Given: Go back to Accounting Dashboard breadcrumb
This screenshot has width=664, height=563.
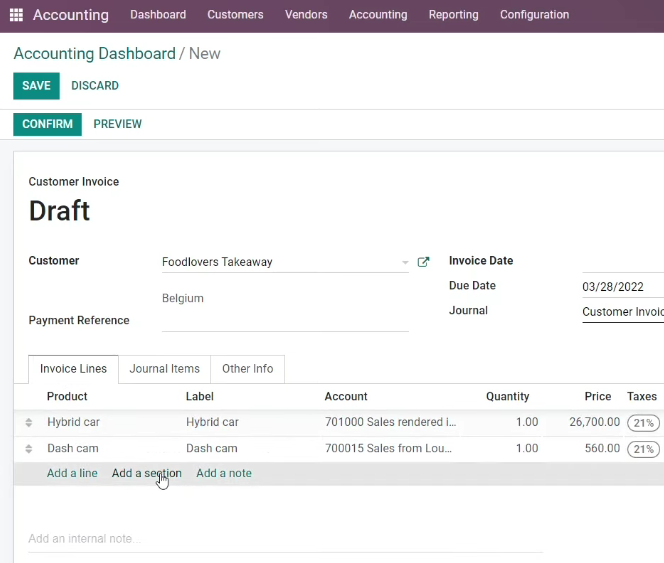Looking at the screenshot, I should point(94,54).
